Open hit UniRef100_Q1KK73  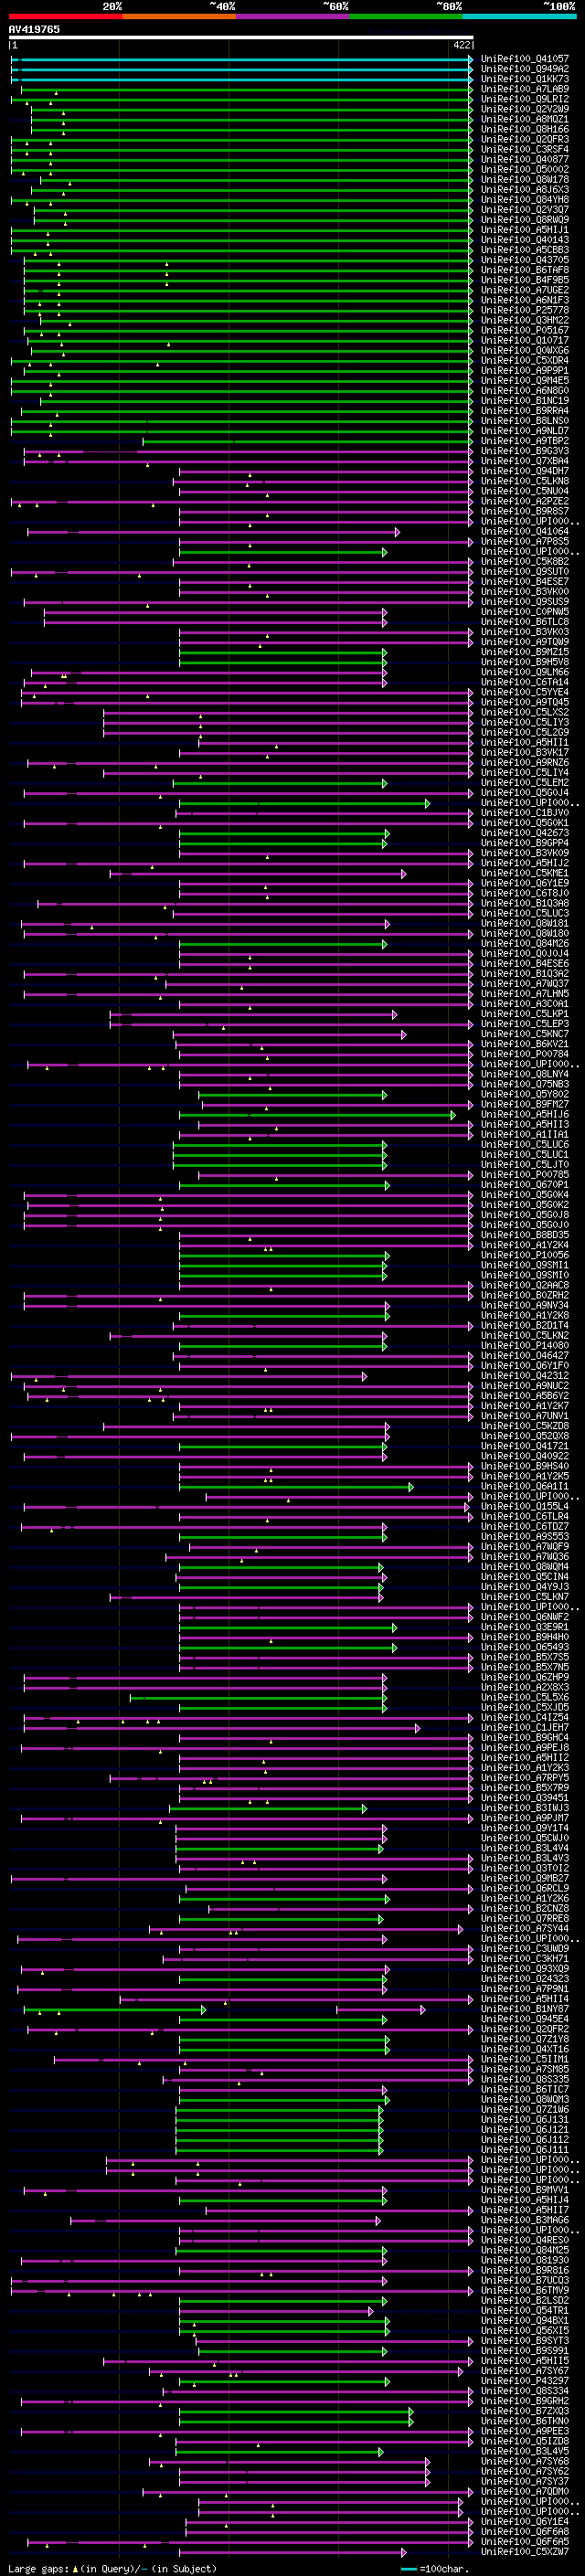click(525, 79)
